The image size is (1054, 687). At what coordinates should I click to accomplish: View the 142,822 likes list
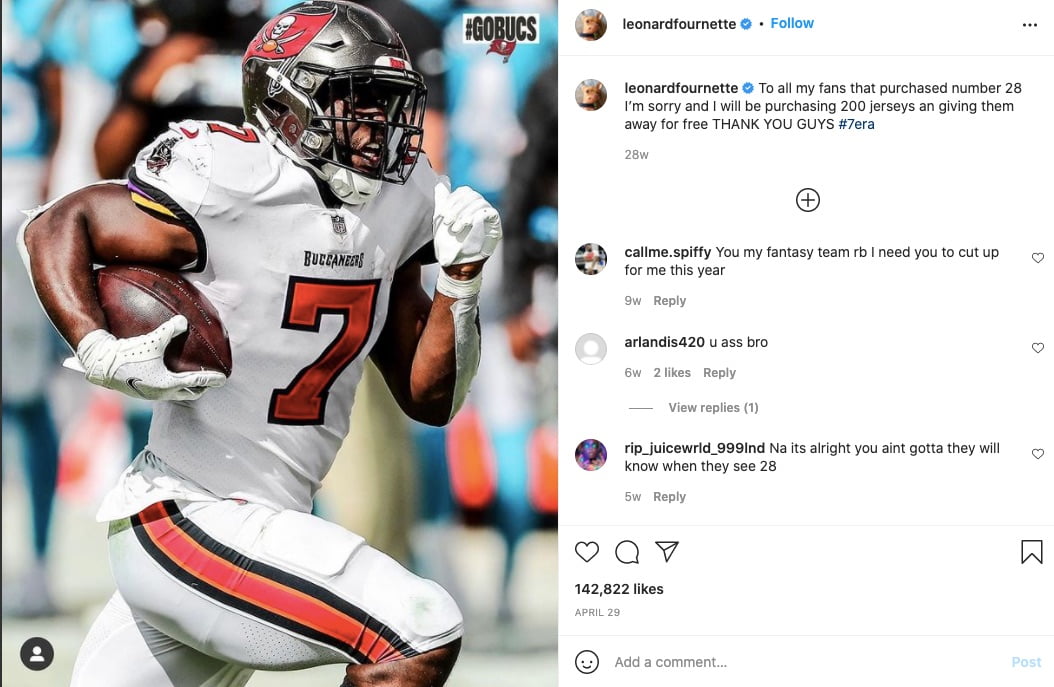tap(619, 589)
